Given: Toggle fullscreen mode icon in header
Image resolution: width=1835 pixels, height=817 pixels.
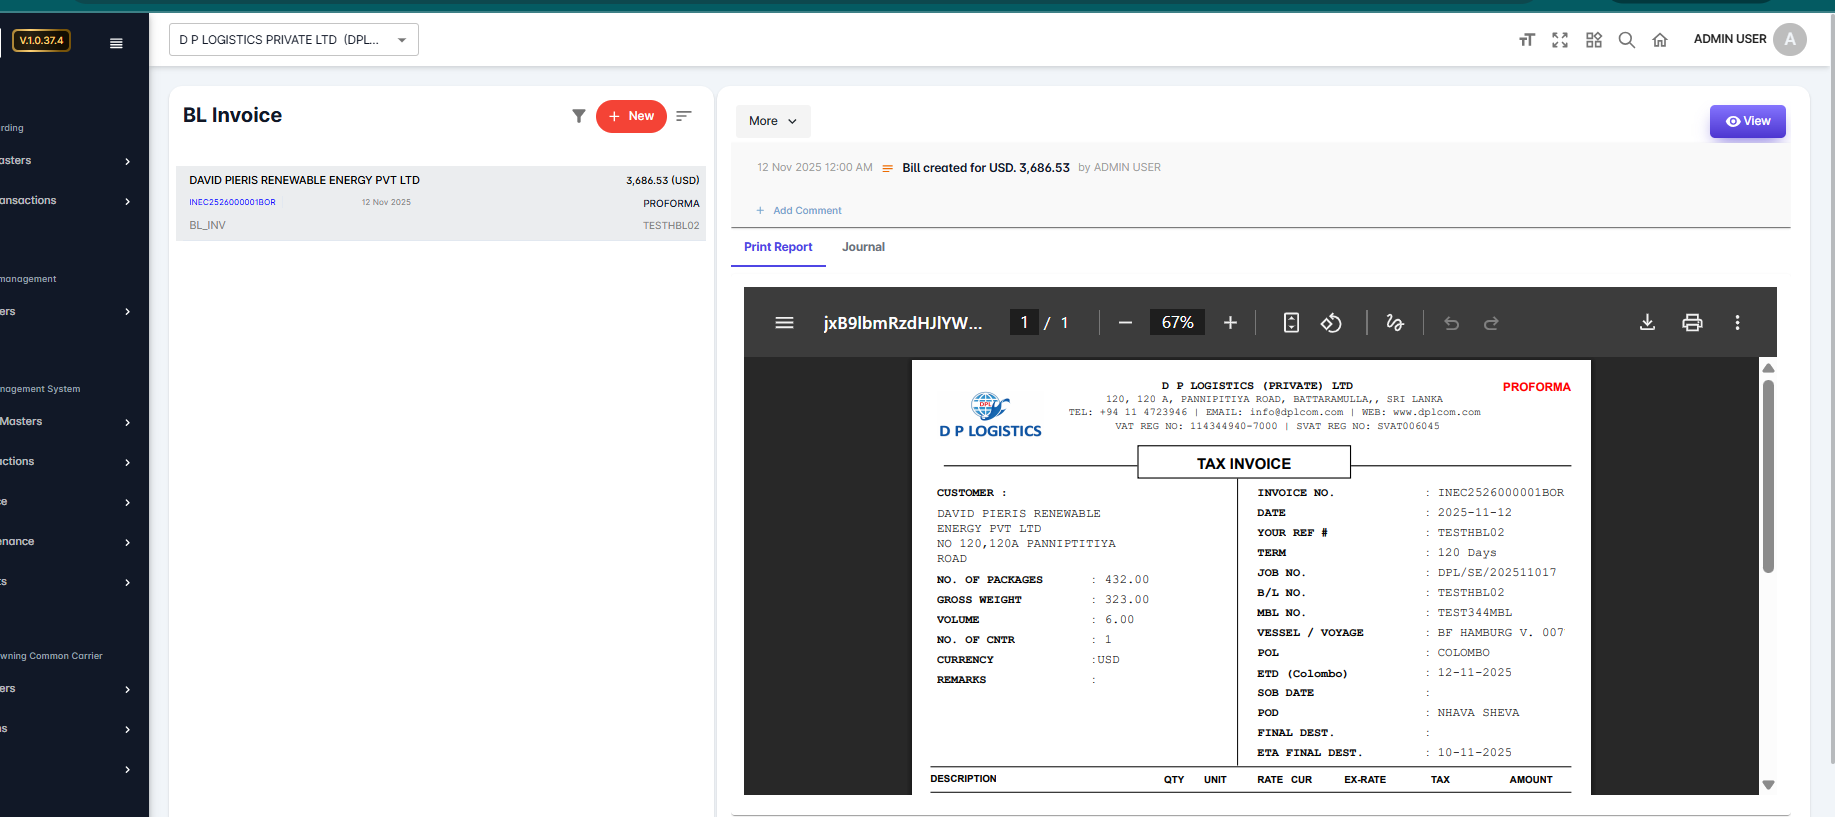Looking at the screenshot, I should (x=1560, y=40).
